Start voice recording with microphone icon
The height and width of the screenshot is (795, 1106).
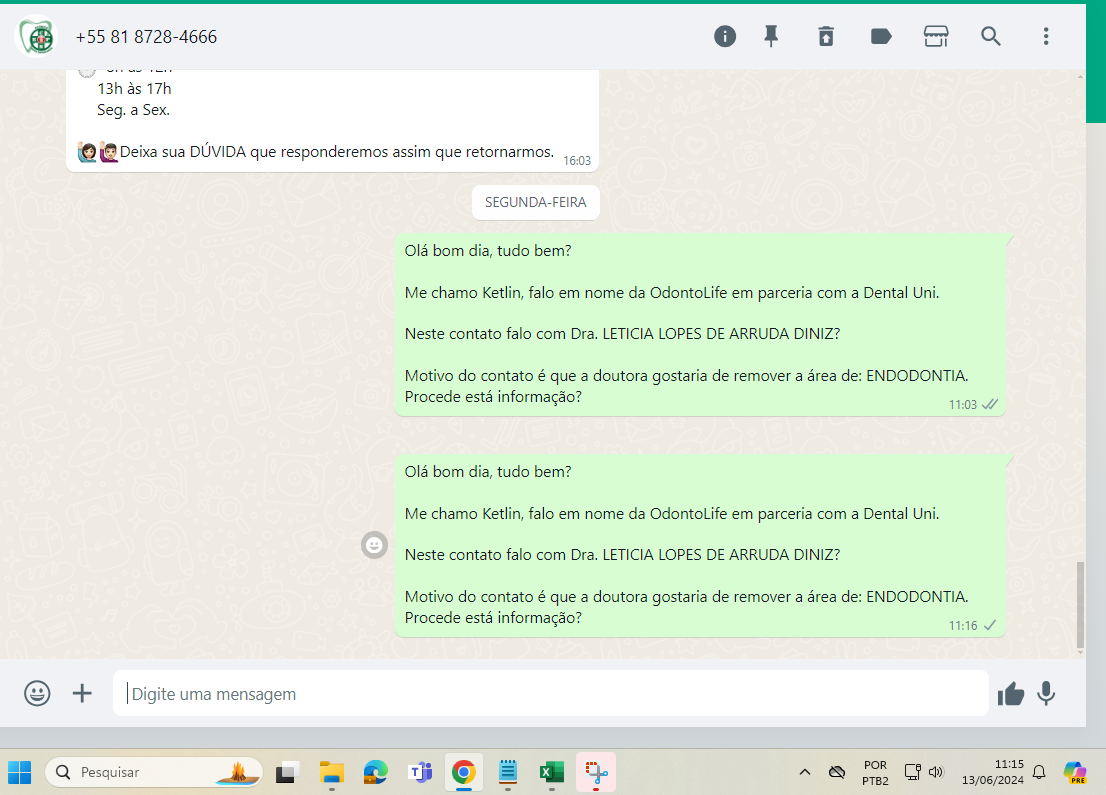click(1046, 693)
